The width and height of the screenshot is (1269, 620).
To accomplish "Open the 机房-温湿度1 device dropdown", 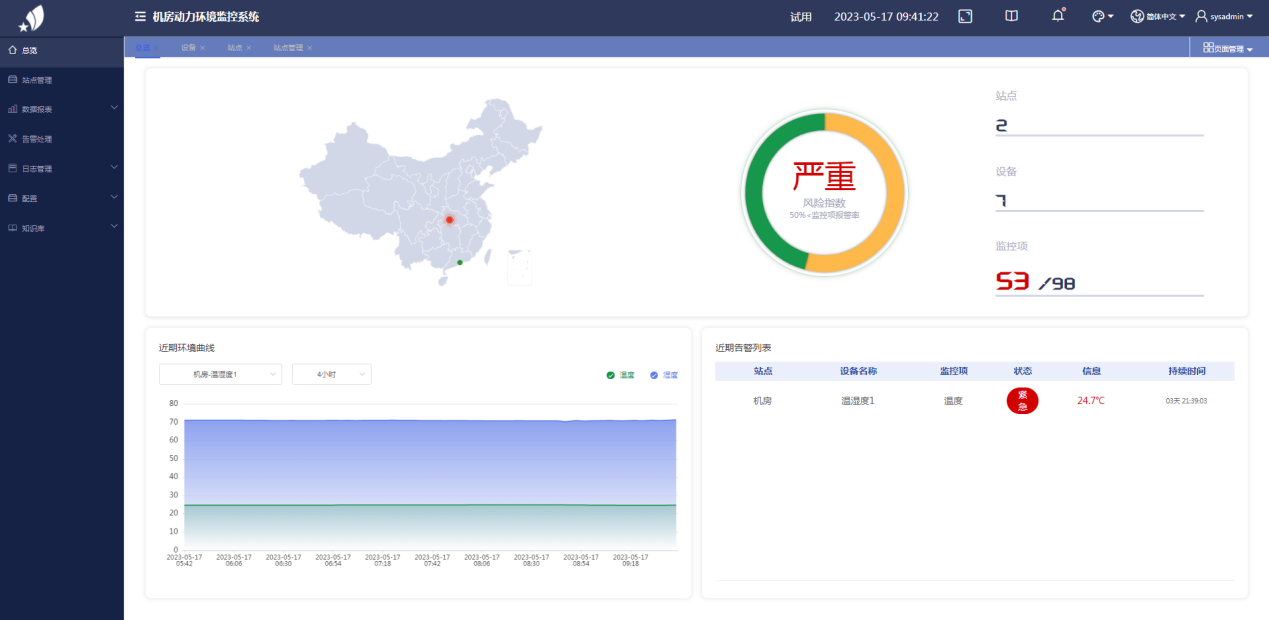I will tap(220, 374).
